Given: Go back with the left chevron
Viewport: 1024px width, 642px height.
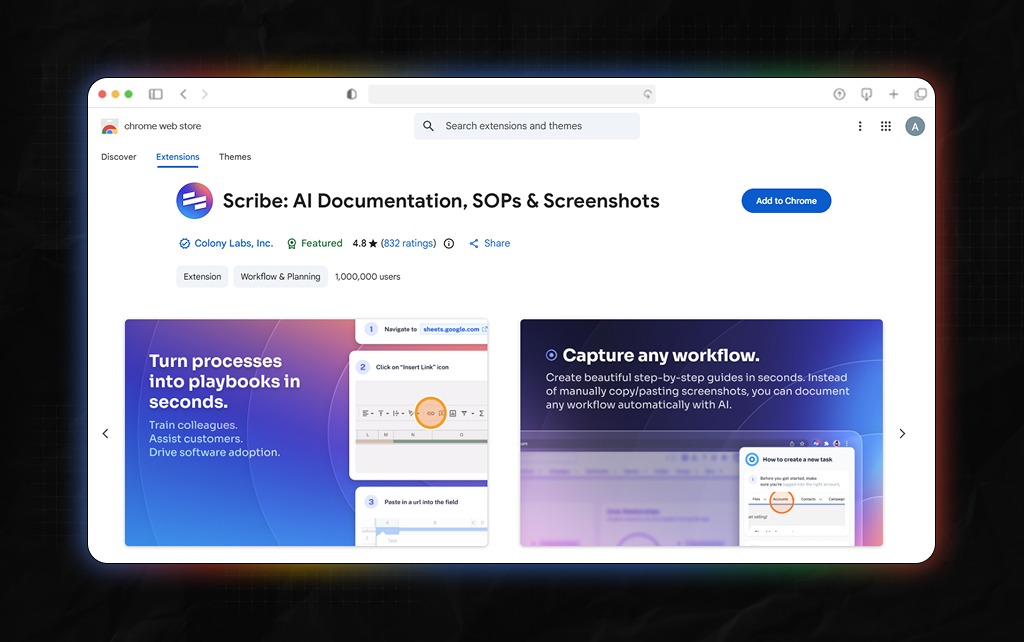Looking at the screenshot, I should coord(184,94).
